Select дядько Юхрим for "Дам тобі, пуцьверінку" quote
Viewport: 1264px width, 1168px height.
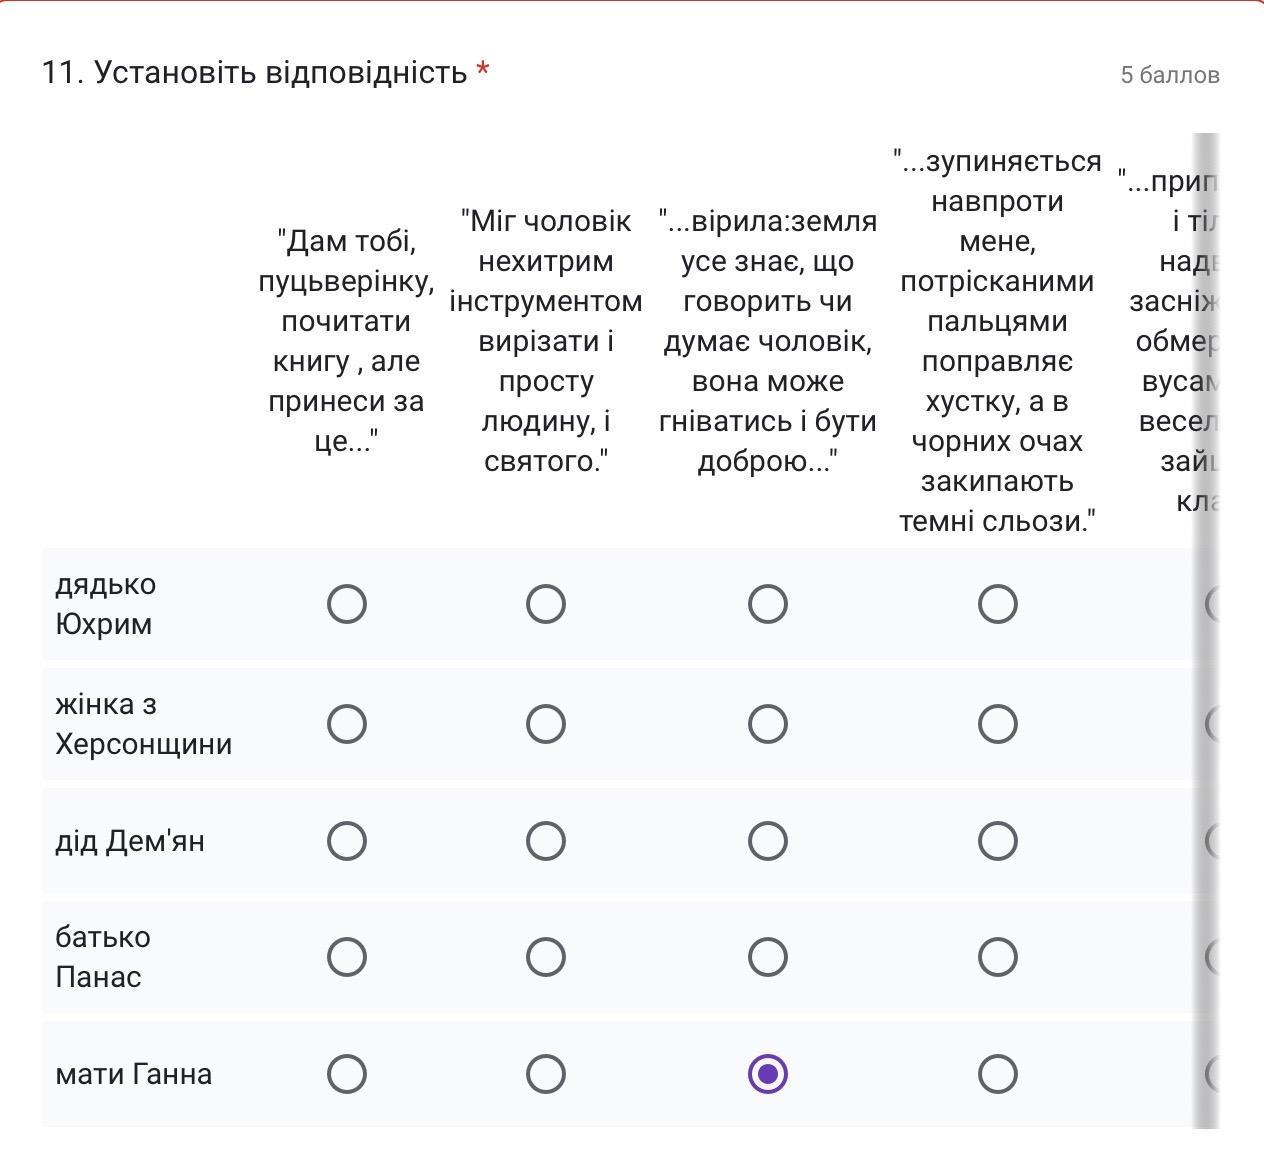[x=347, y=604]
